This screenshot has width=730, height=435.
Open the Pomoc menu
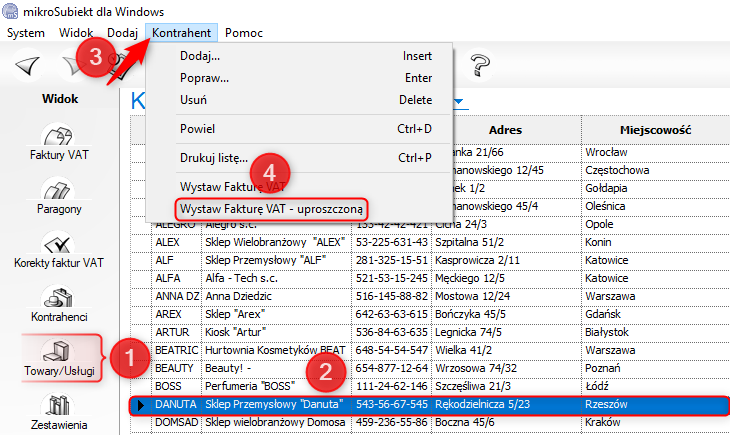244,33
